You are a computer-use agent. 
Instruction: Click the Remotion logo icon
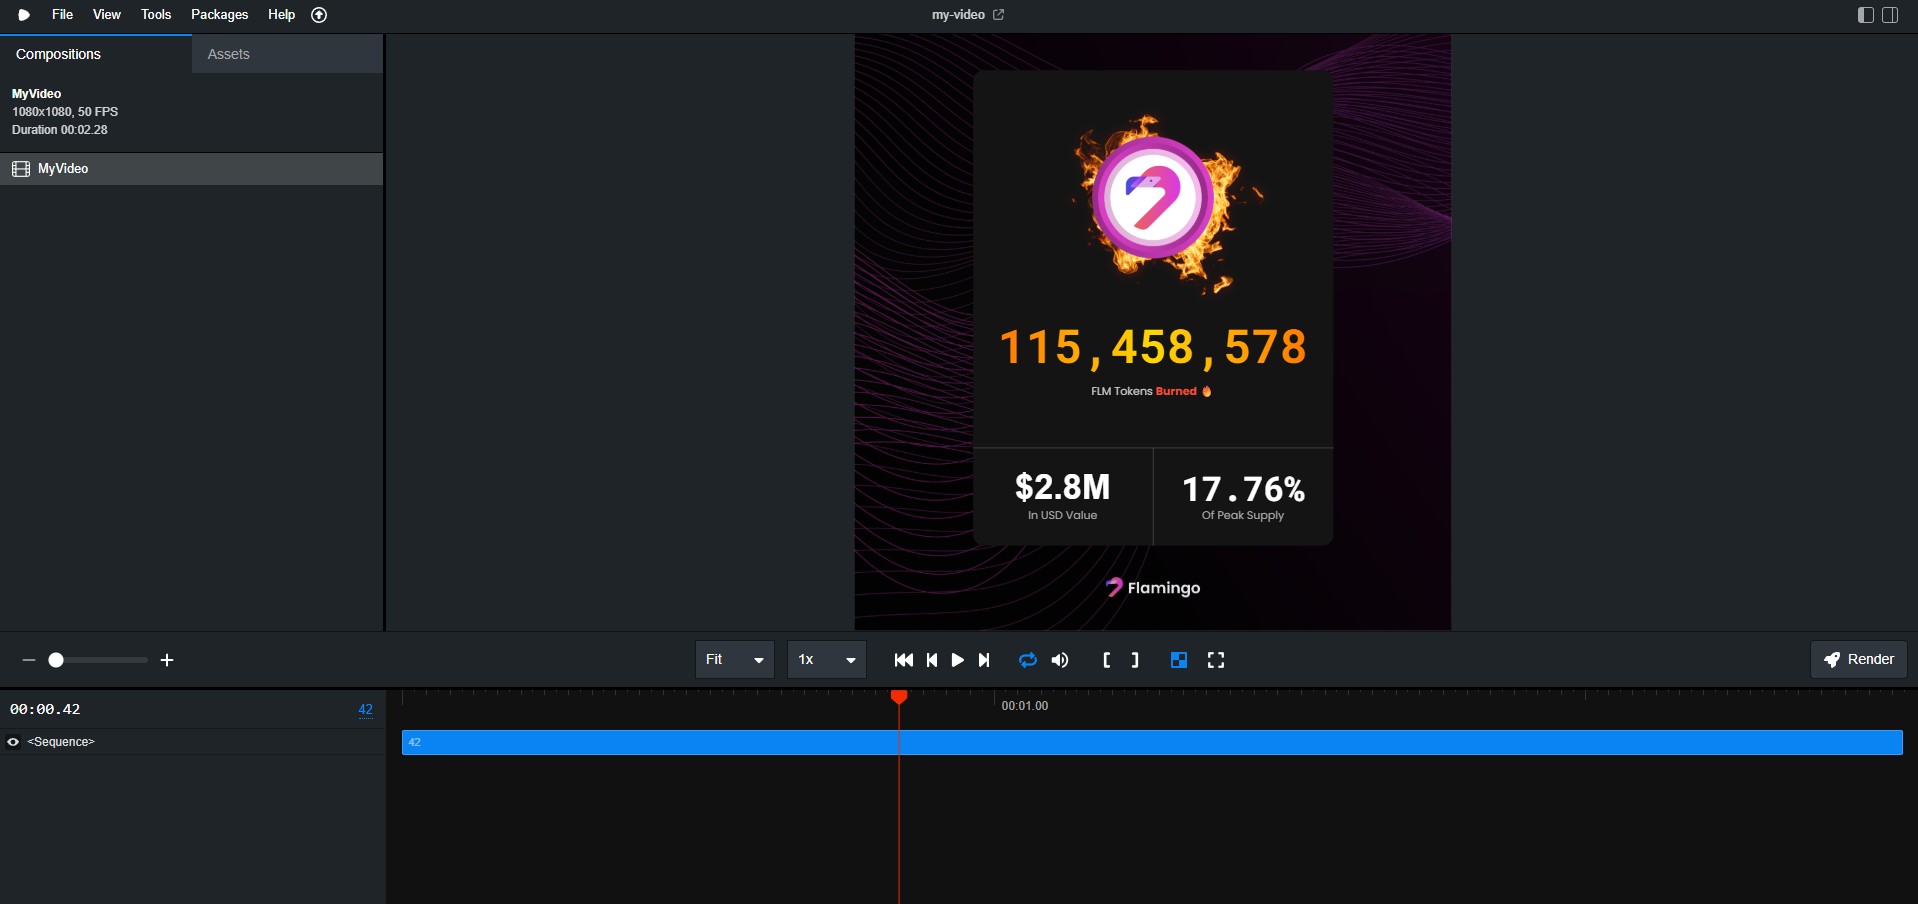(24, 15)
